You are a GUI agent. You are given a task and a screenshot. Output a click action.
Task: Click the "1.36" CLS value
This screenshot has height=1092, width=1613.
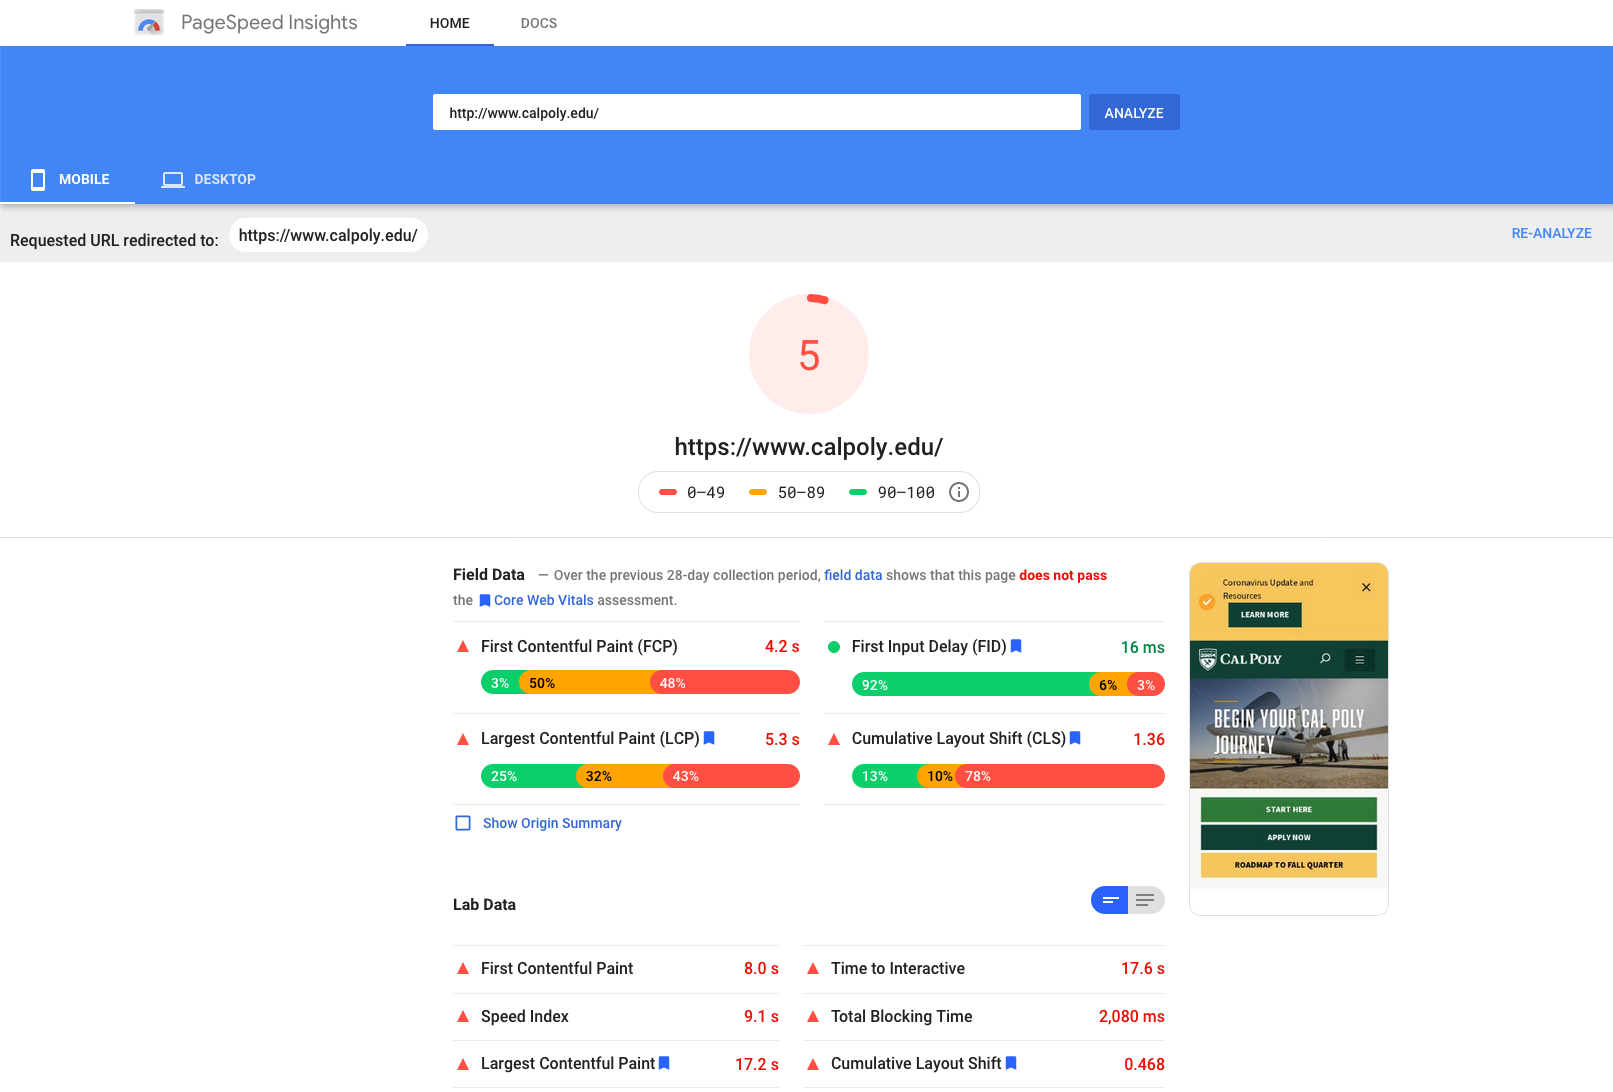pos(1149,739)
